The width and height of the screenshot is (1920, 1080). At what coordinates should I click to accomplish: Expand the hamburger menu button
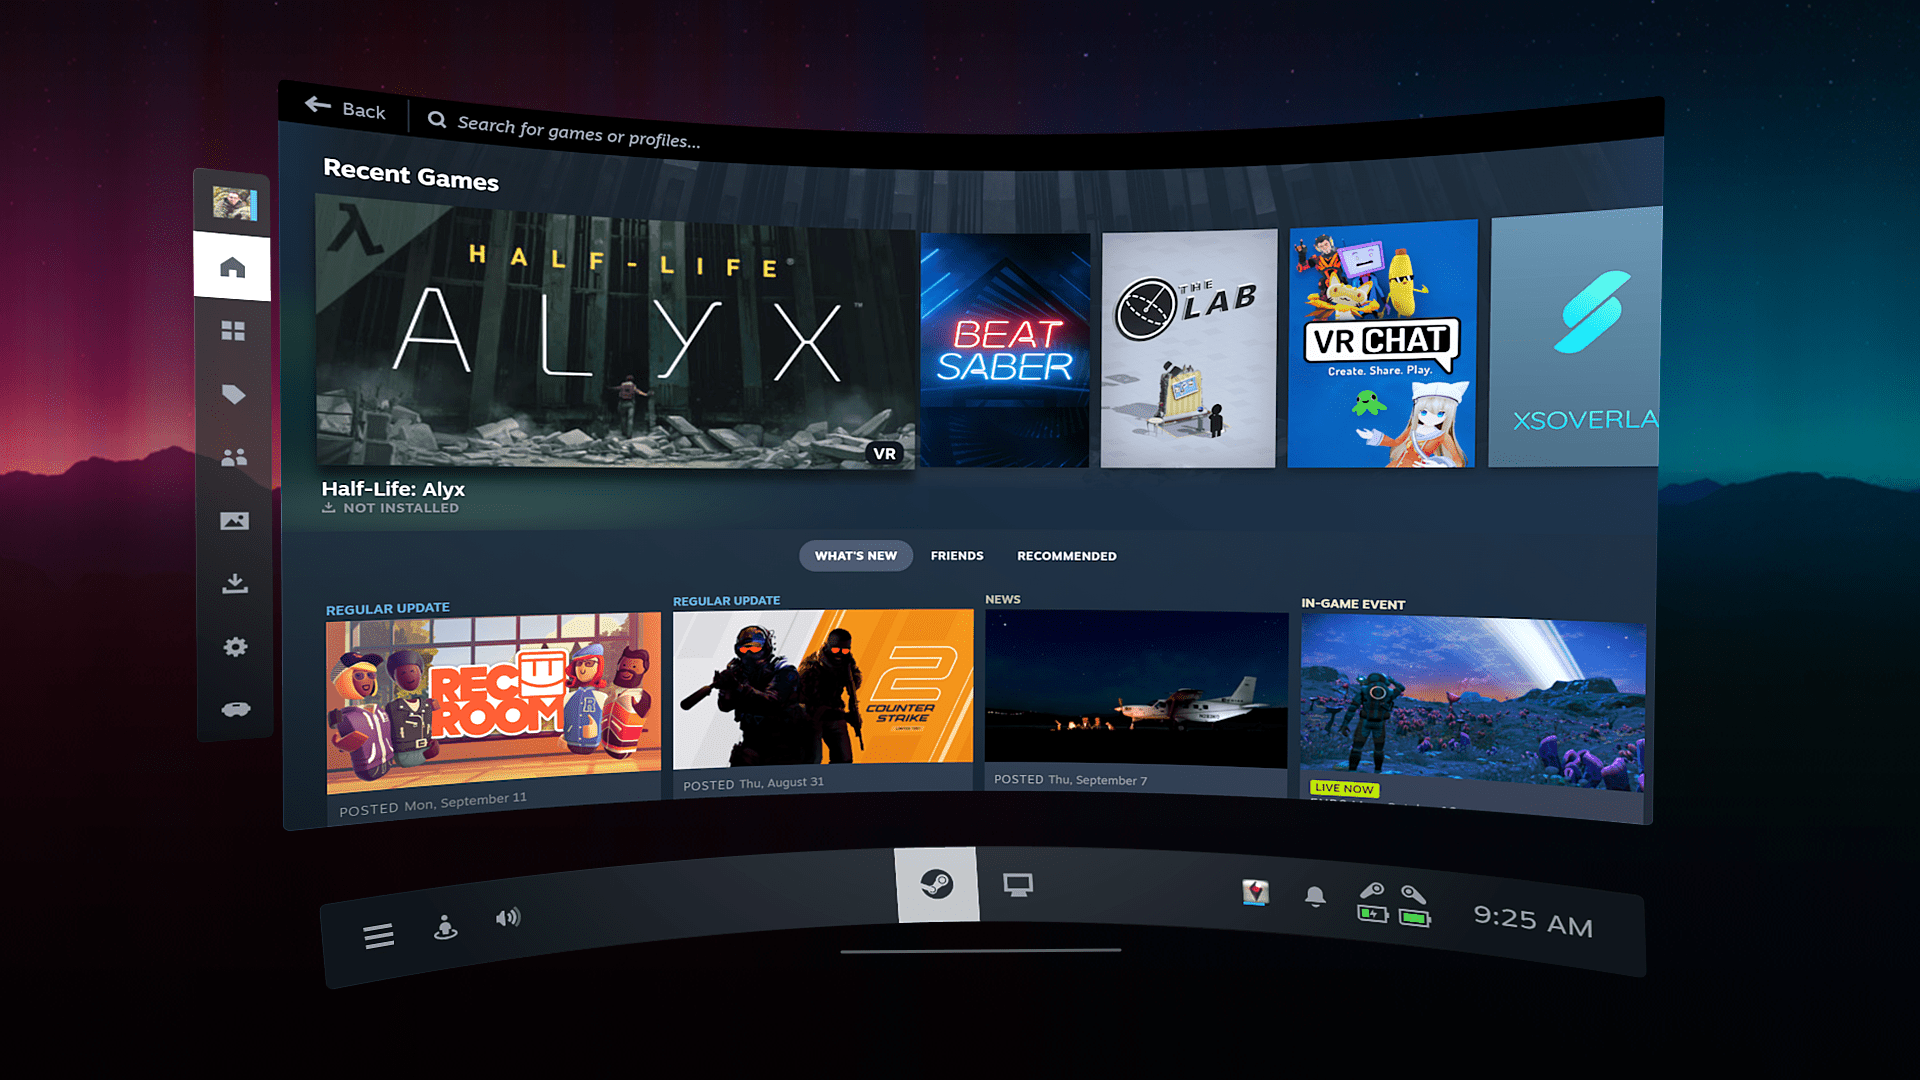click(378, 932)
